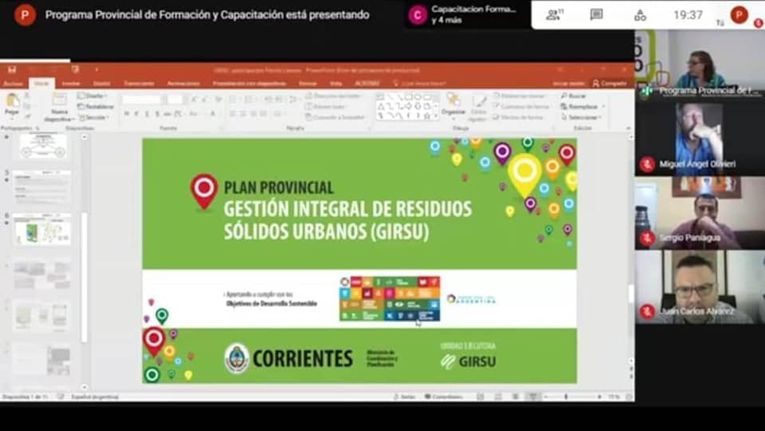Open the Transiciones tab

[x=139, y=83]
